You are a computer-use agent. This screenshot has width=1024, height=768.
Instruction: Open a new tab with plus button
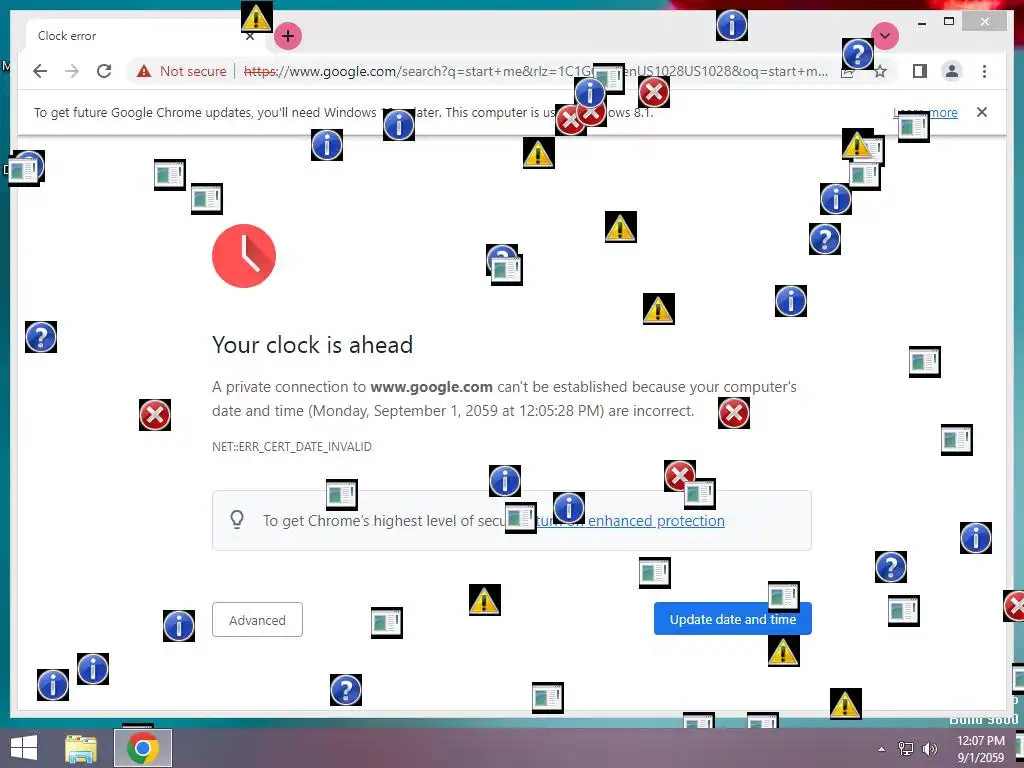point(288,36)
